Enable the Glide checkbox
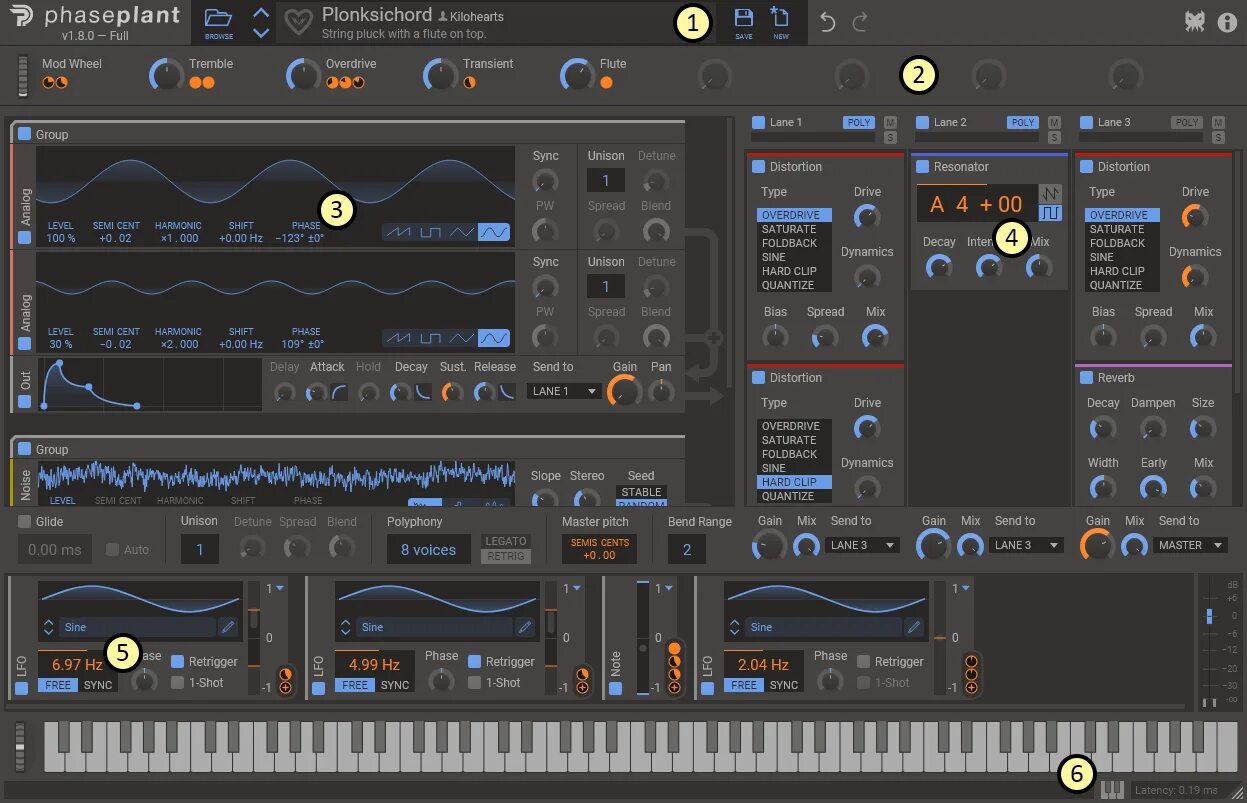 tap(24, 521)
